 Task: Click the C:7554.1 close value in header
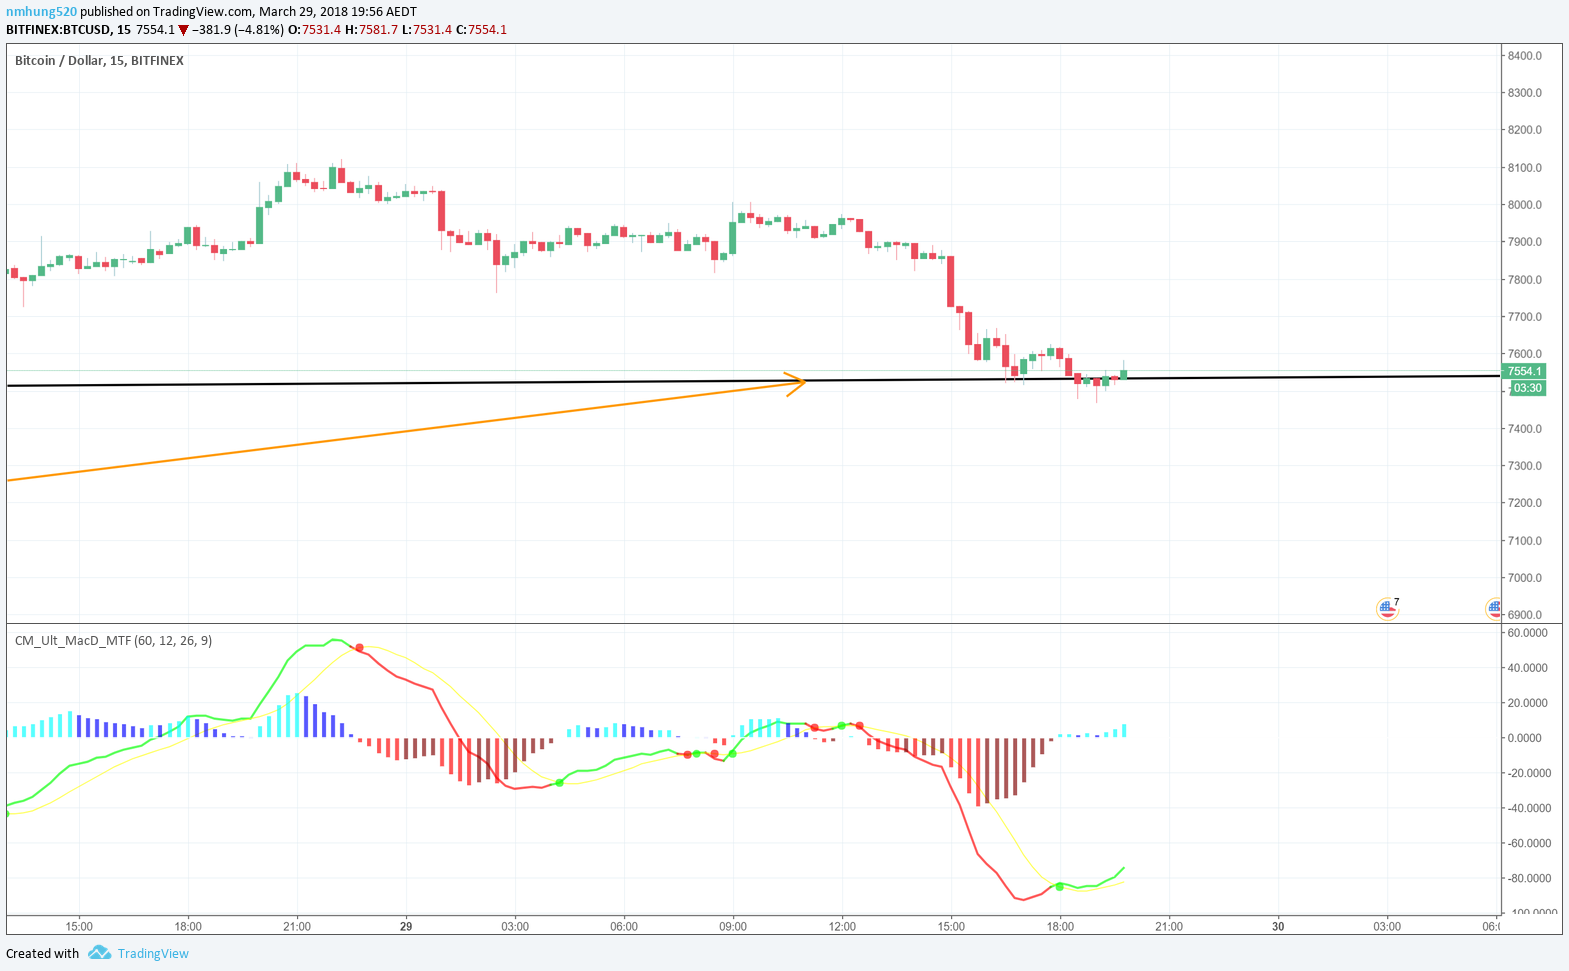[481, 30]
